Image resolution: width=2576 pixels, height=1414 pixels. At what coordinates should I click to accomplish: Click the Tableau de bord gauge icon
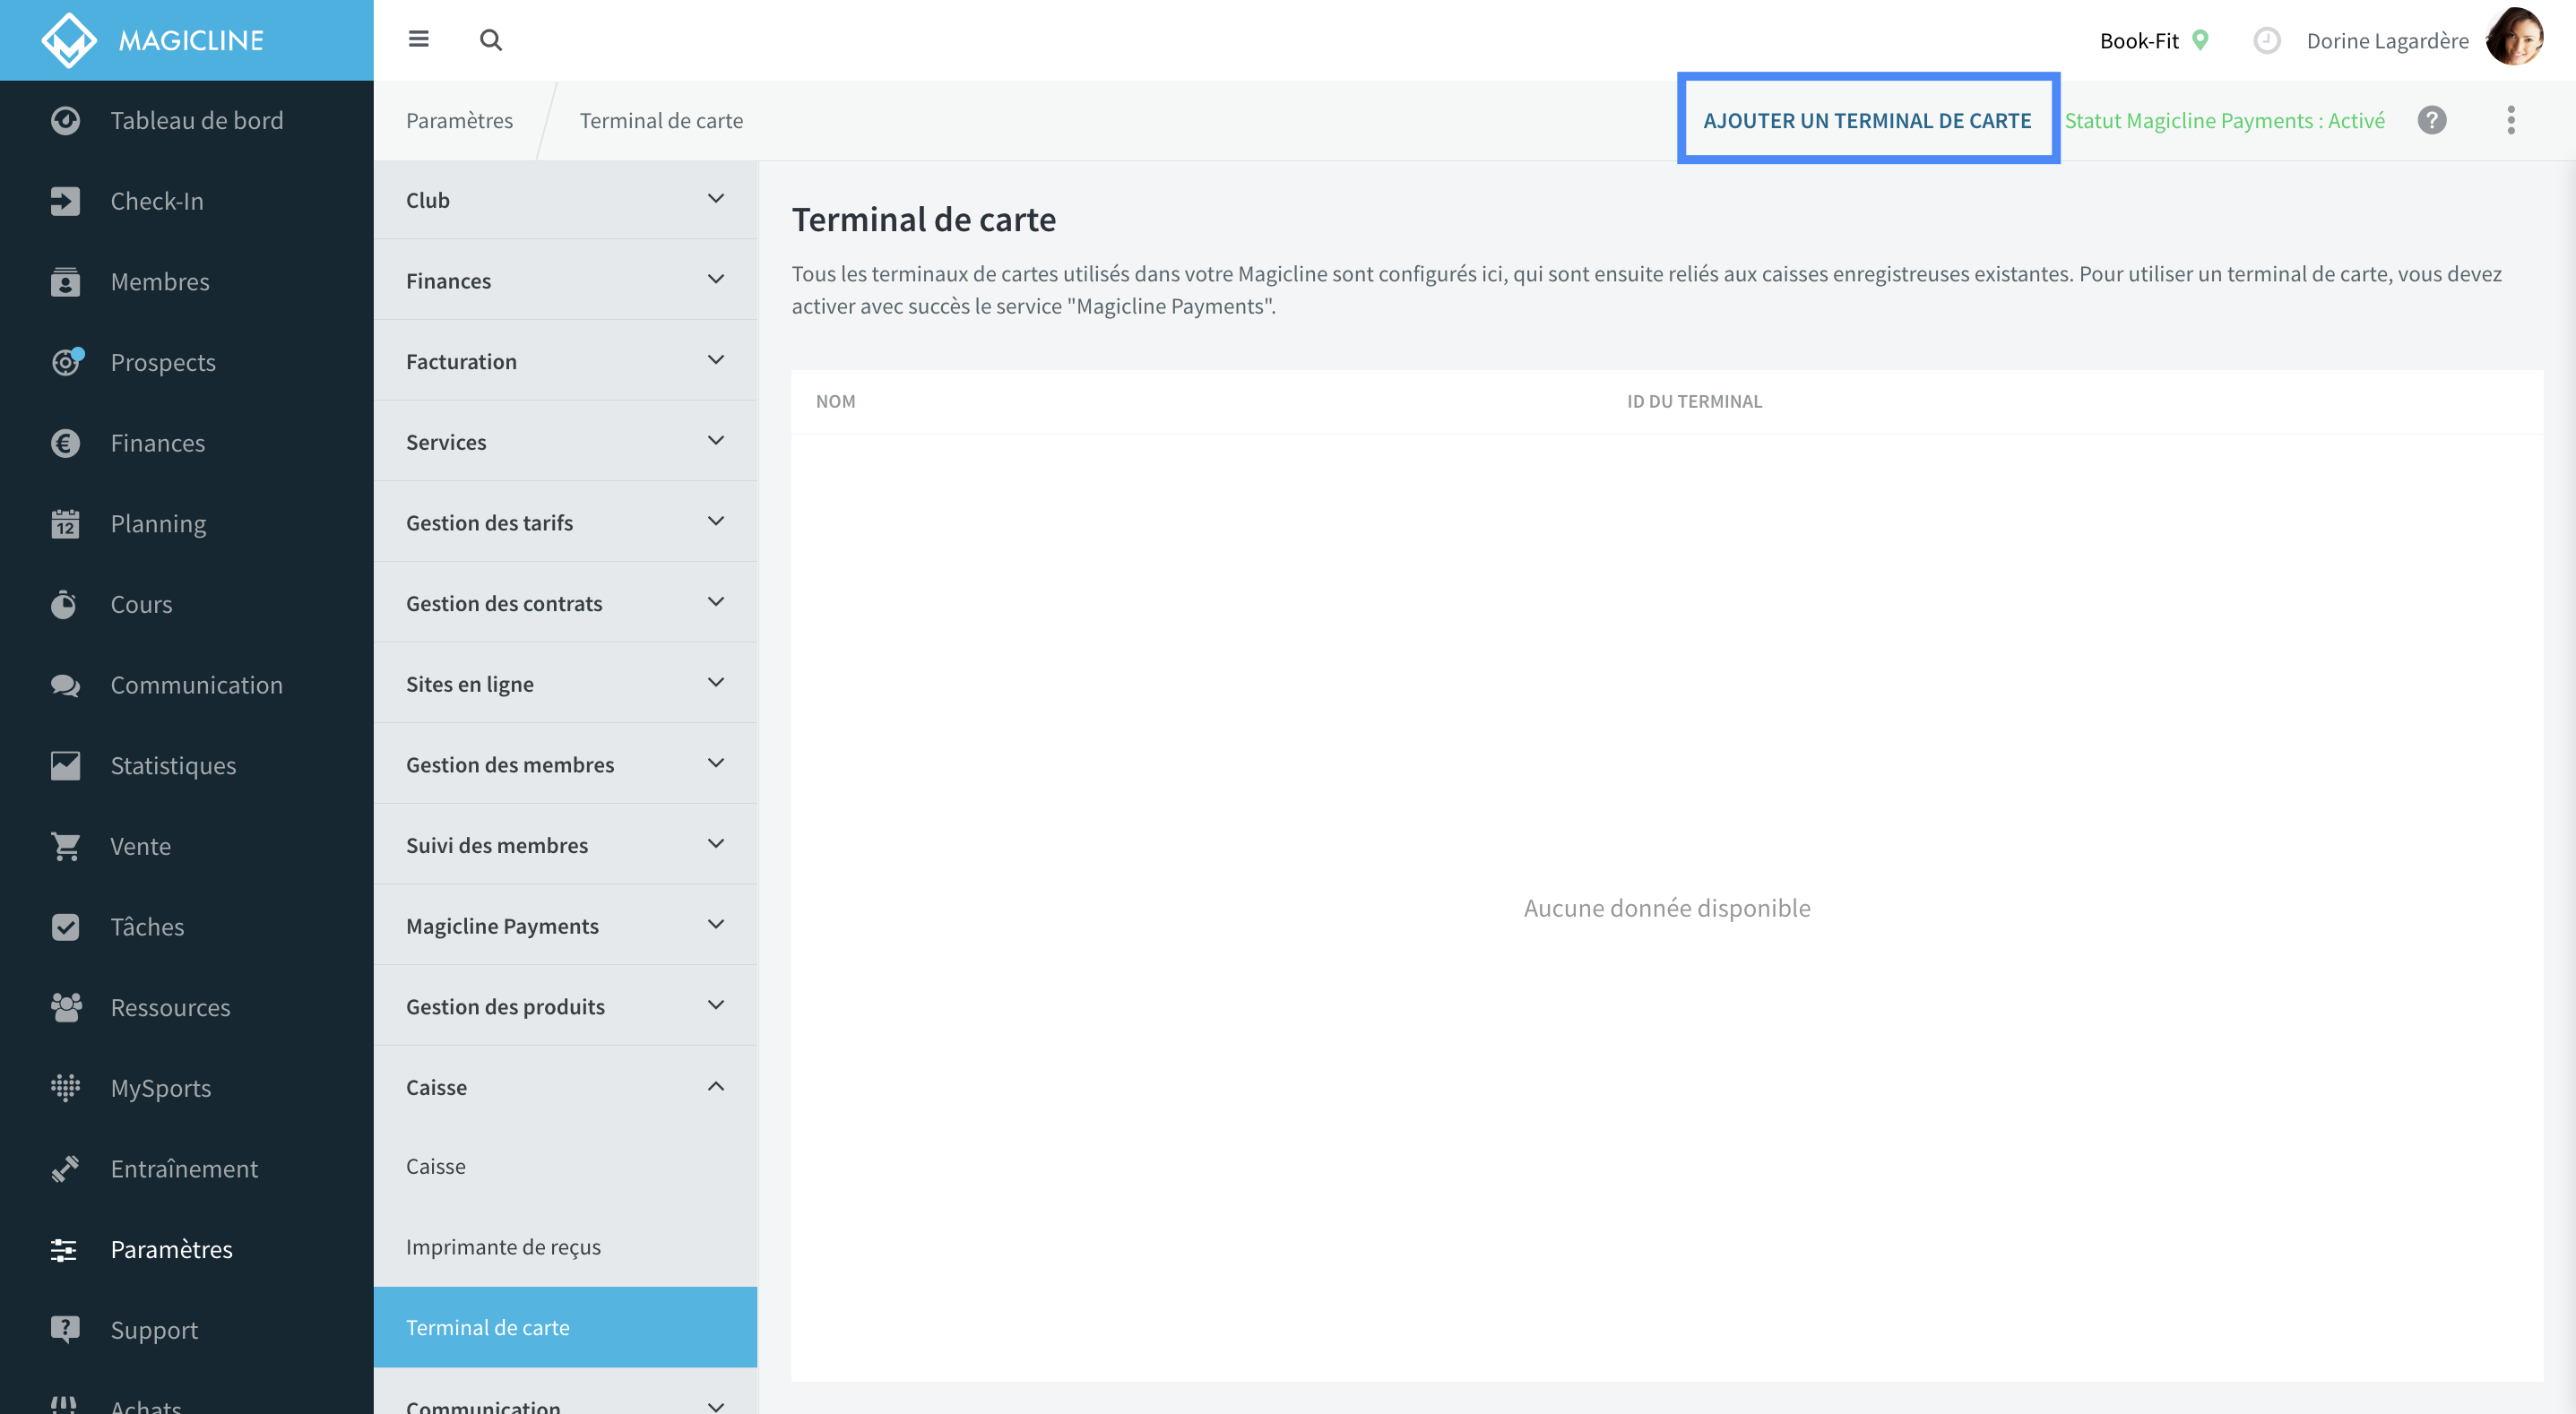pos(65,120)
